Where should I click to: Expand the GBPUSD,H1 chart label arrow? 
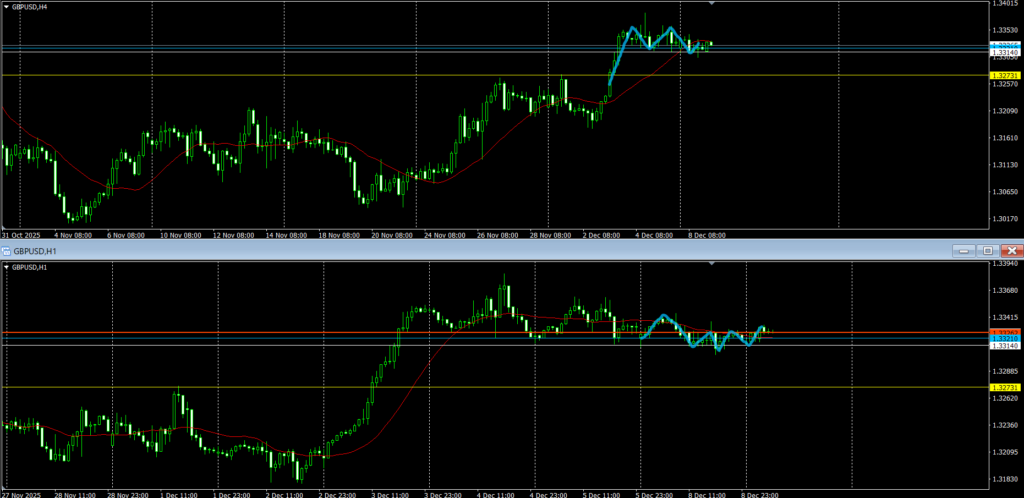click(x=6, y=268)
